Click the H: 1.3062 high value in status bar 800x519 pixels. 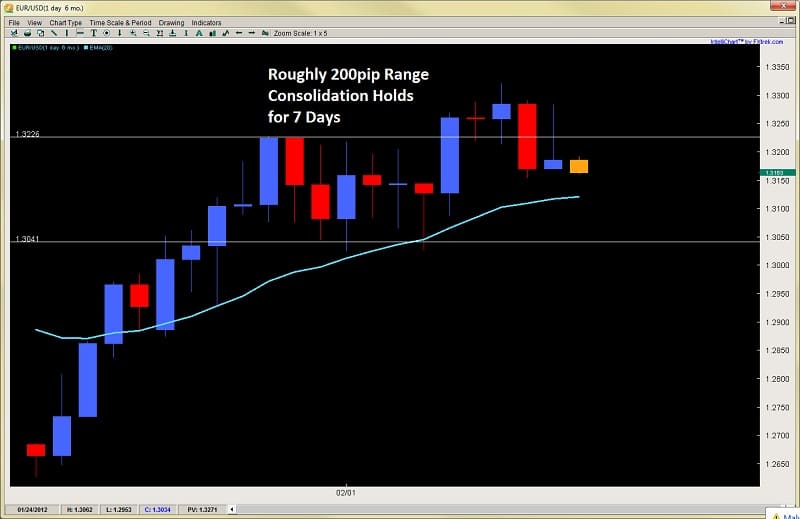pyautogui.click(x=80, y=509)
